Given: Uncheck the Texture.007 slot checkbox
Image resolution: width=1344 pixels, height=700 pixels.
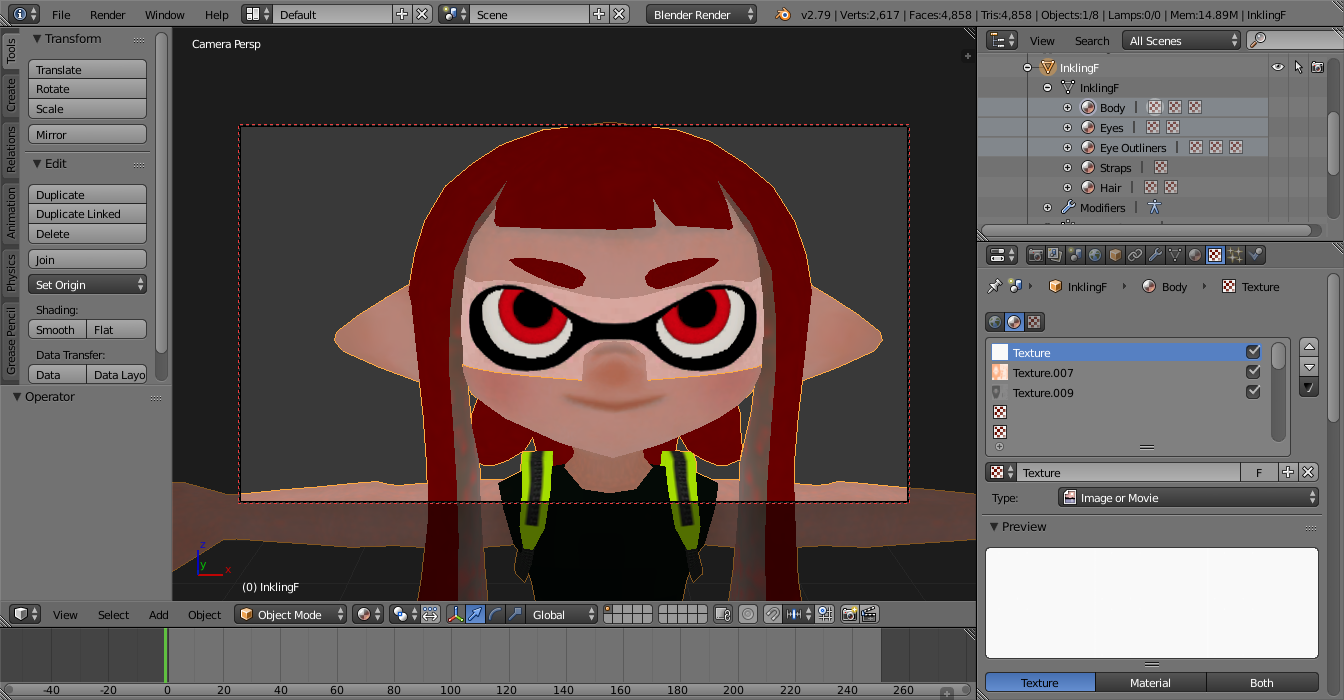Looking at the screenshot, I should coord(1253,372).
